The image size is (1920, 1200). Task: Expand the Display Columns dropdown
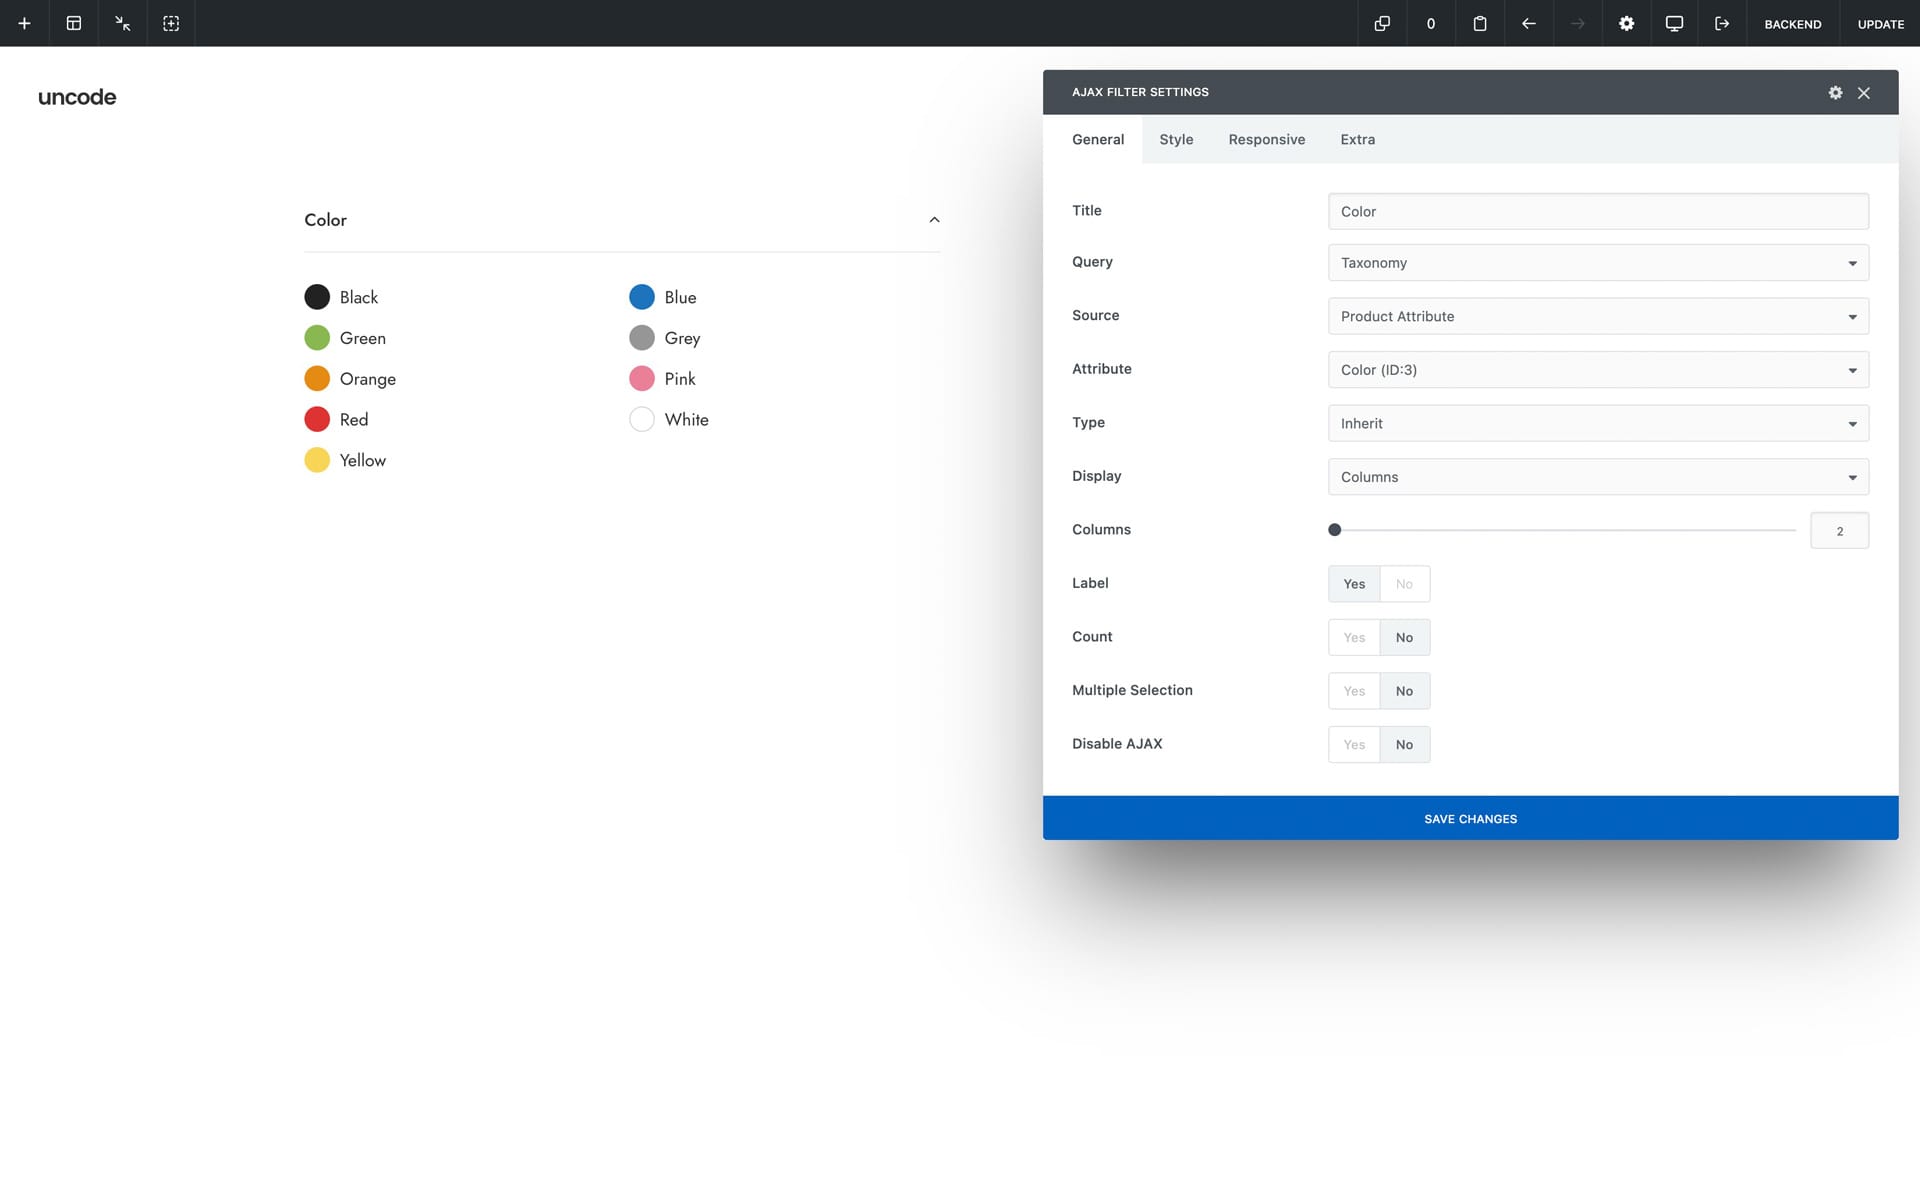(1597, 477)
